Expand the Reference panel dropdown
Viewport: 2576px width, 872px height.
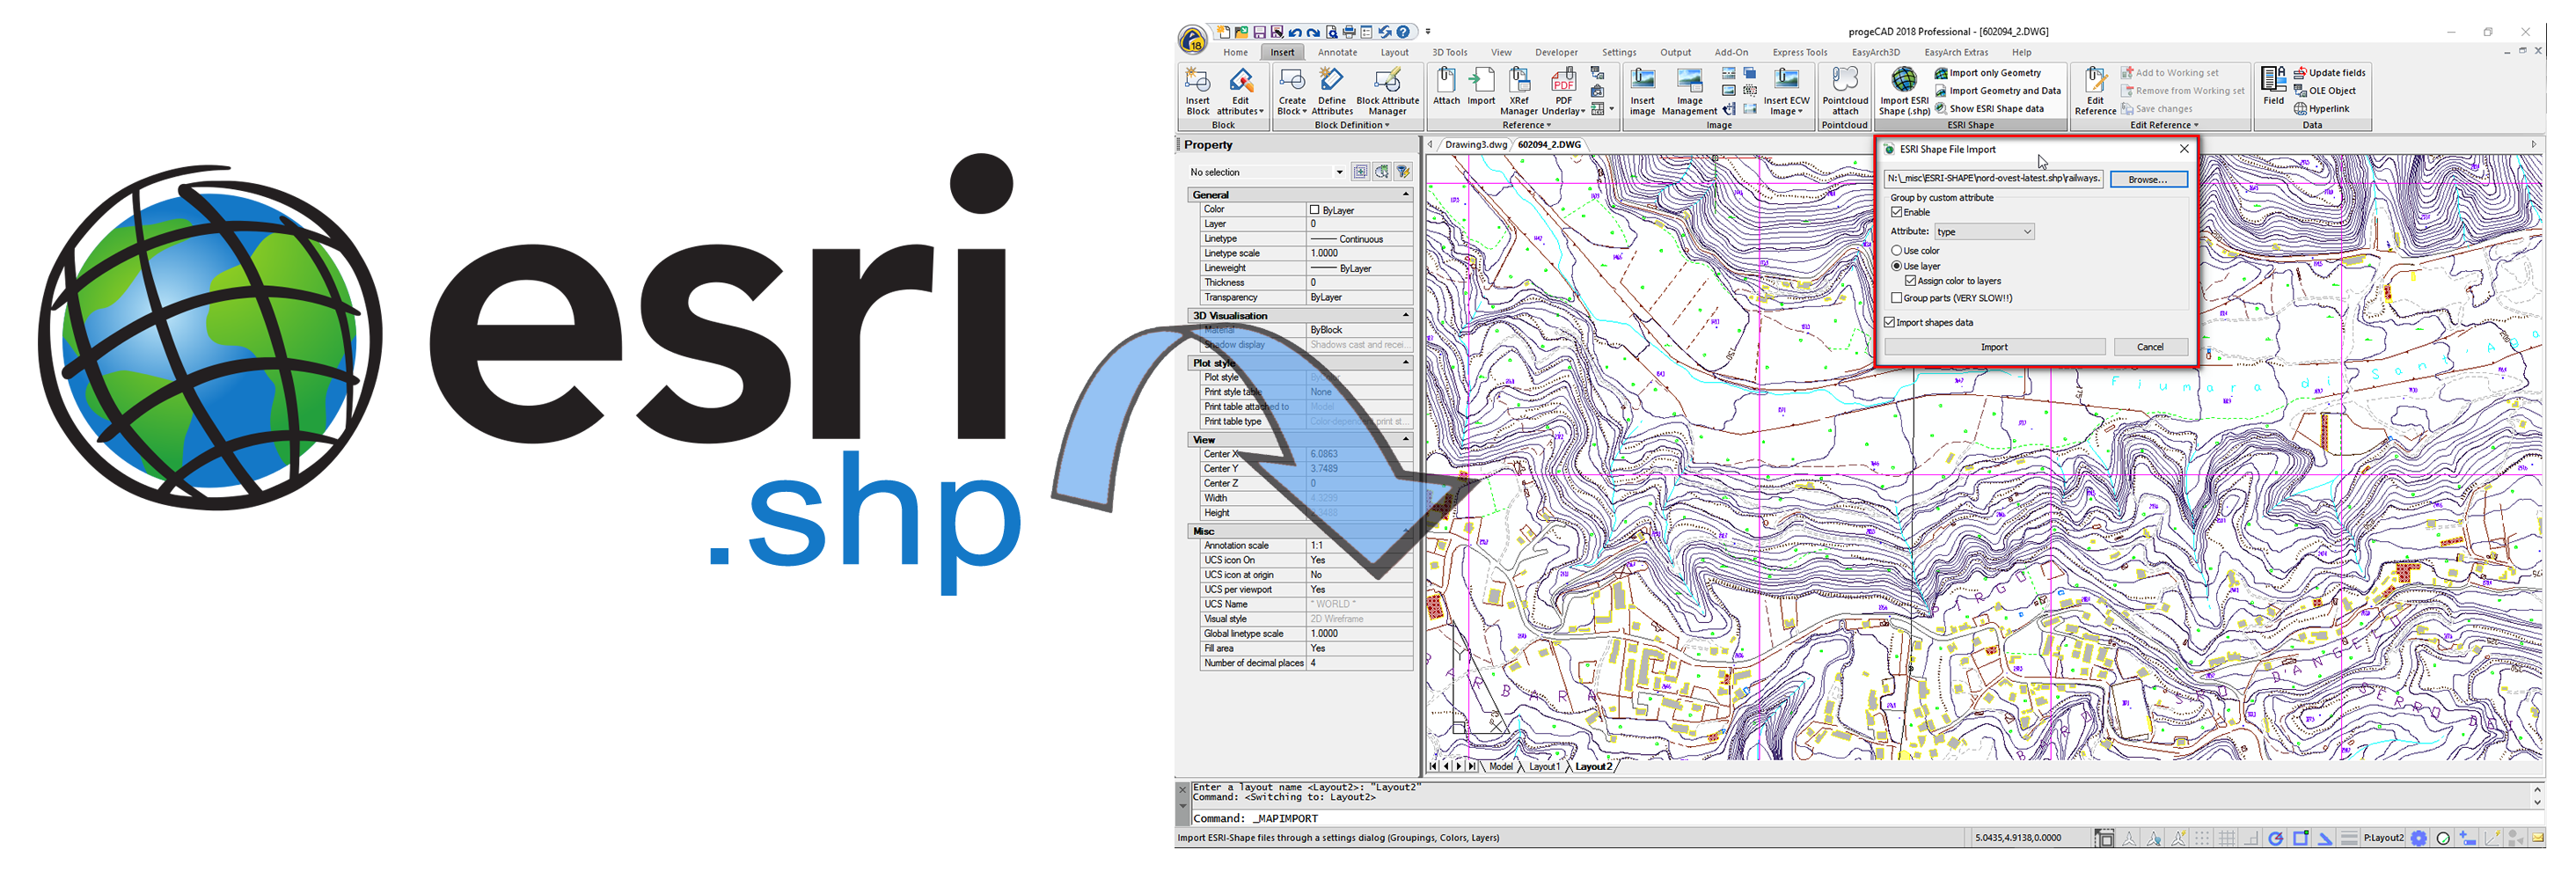1548,125
